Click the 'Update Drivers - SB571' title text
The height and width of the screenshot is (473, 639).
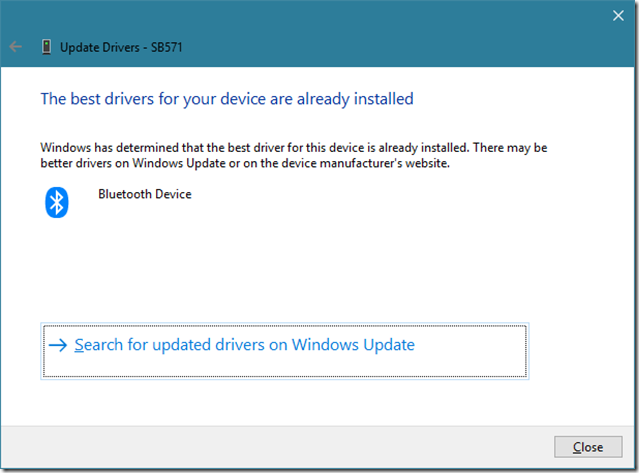121,47
